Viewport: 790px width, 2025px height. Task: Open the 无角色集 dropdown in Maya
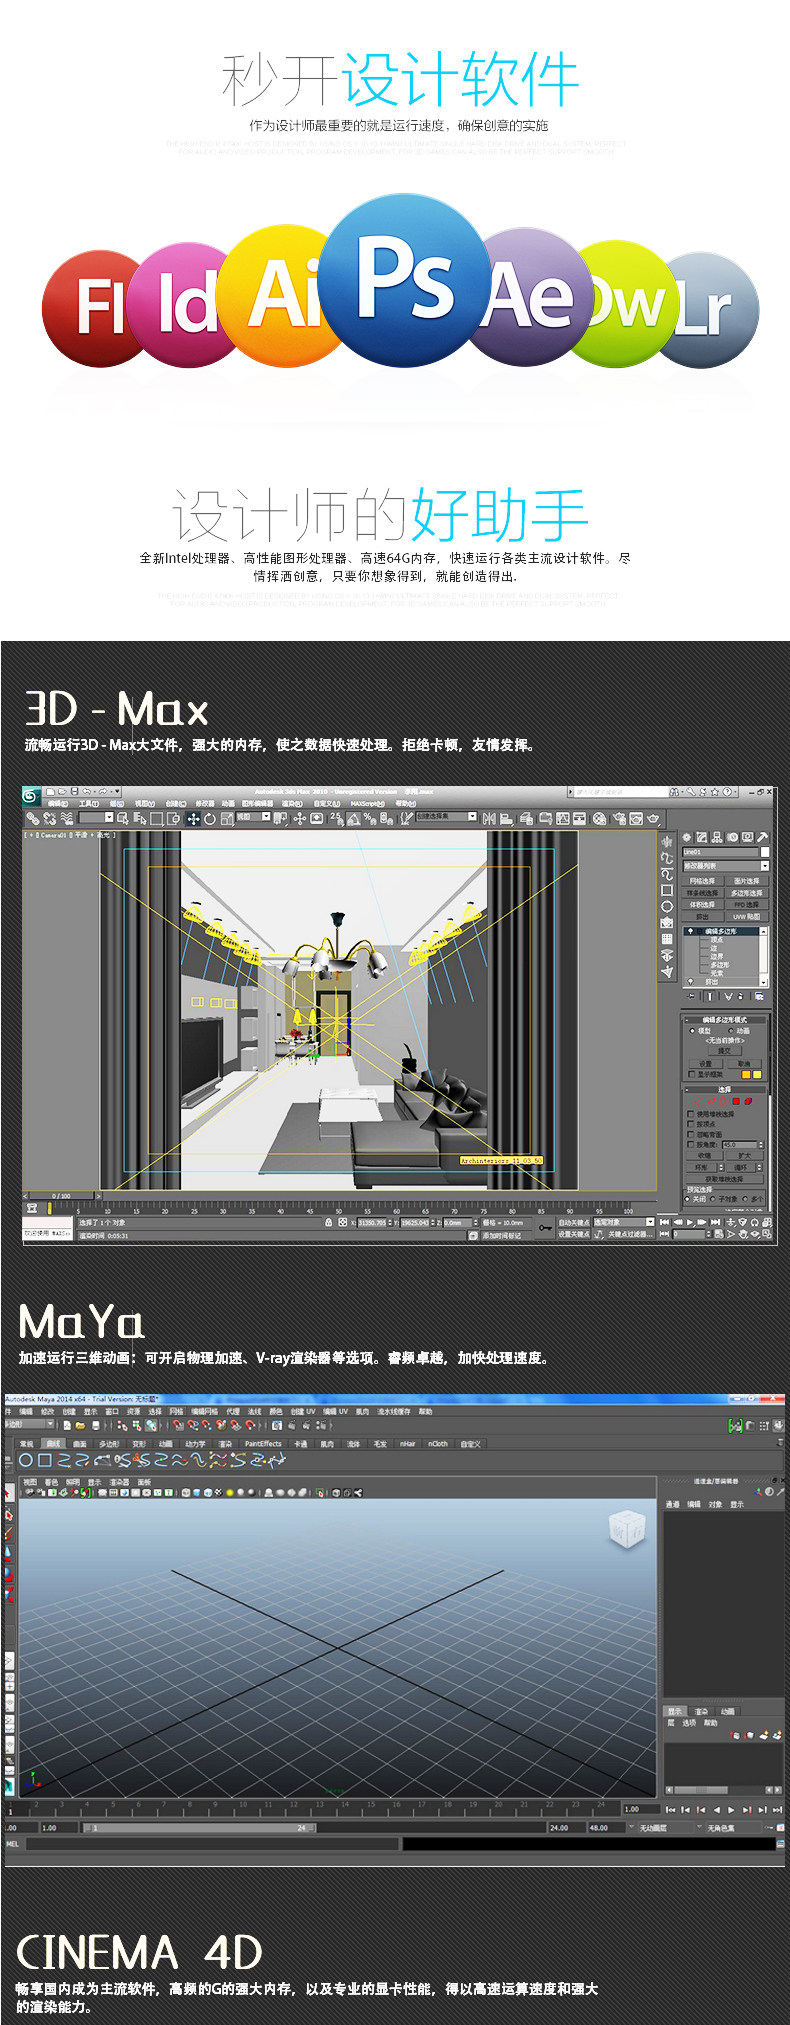pyautogui.click(x=728, y=1827)
